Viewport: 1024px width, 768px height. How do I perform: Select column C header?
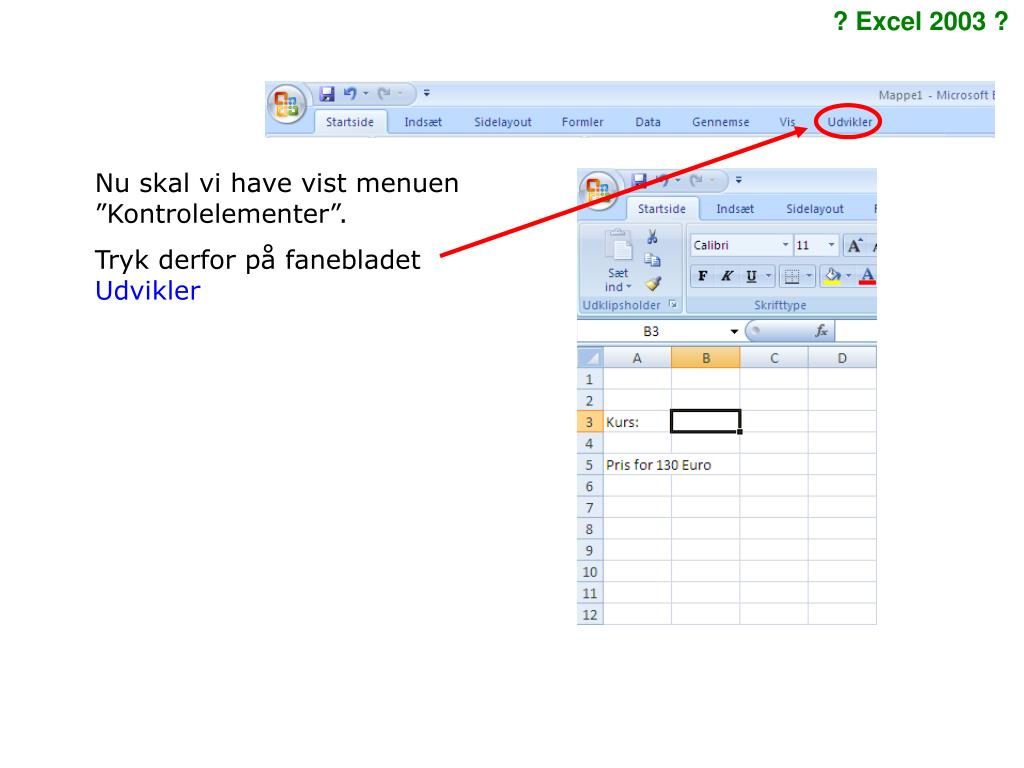click(x=774, y=358)
